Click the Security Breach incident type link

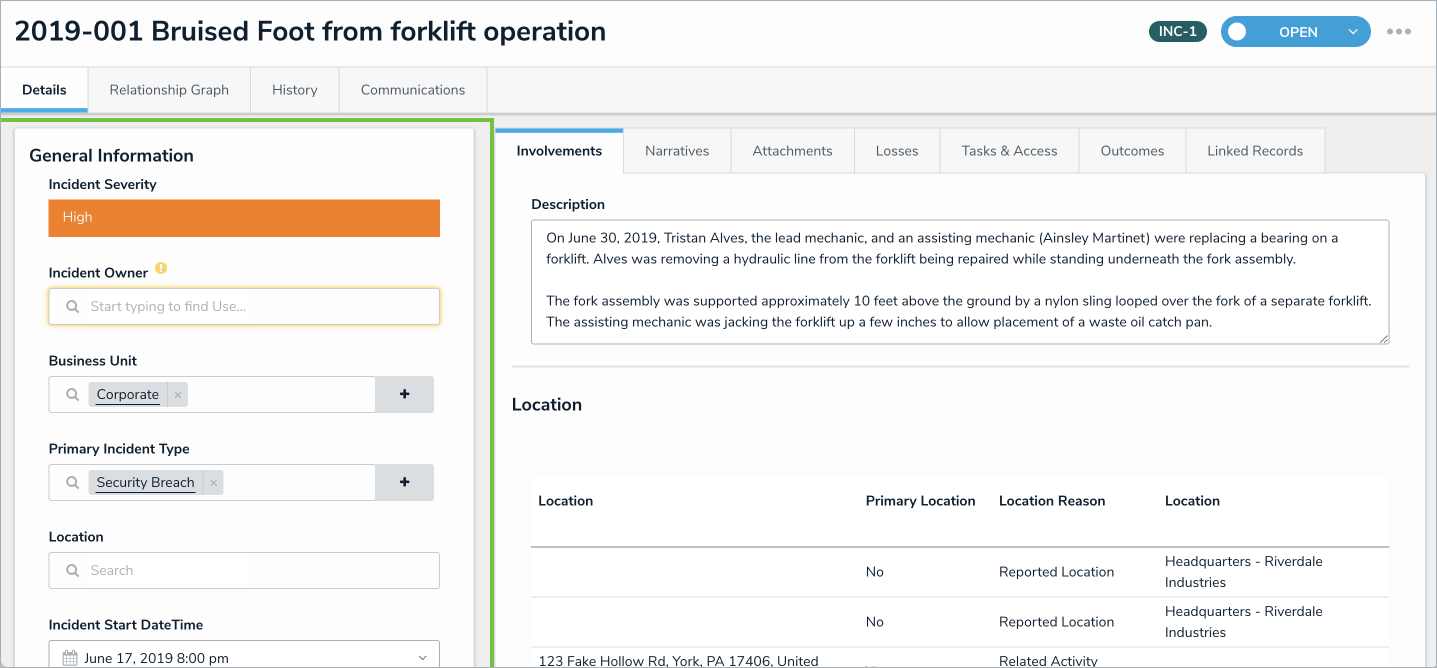[146, 483]
